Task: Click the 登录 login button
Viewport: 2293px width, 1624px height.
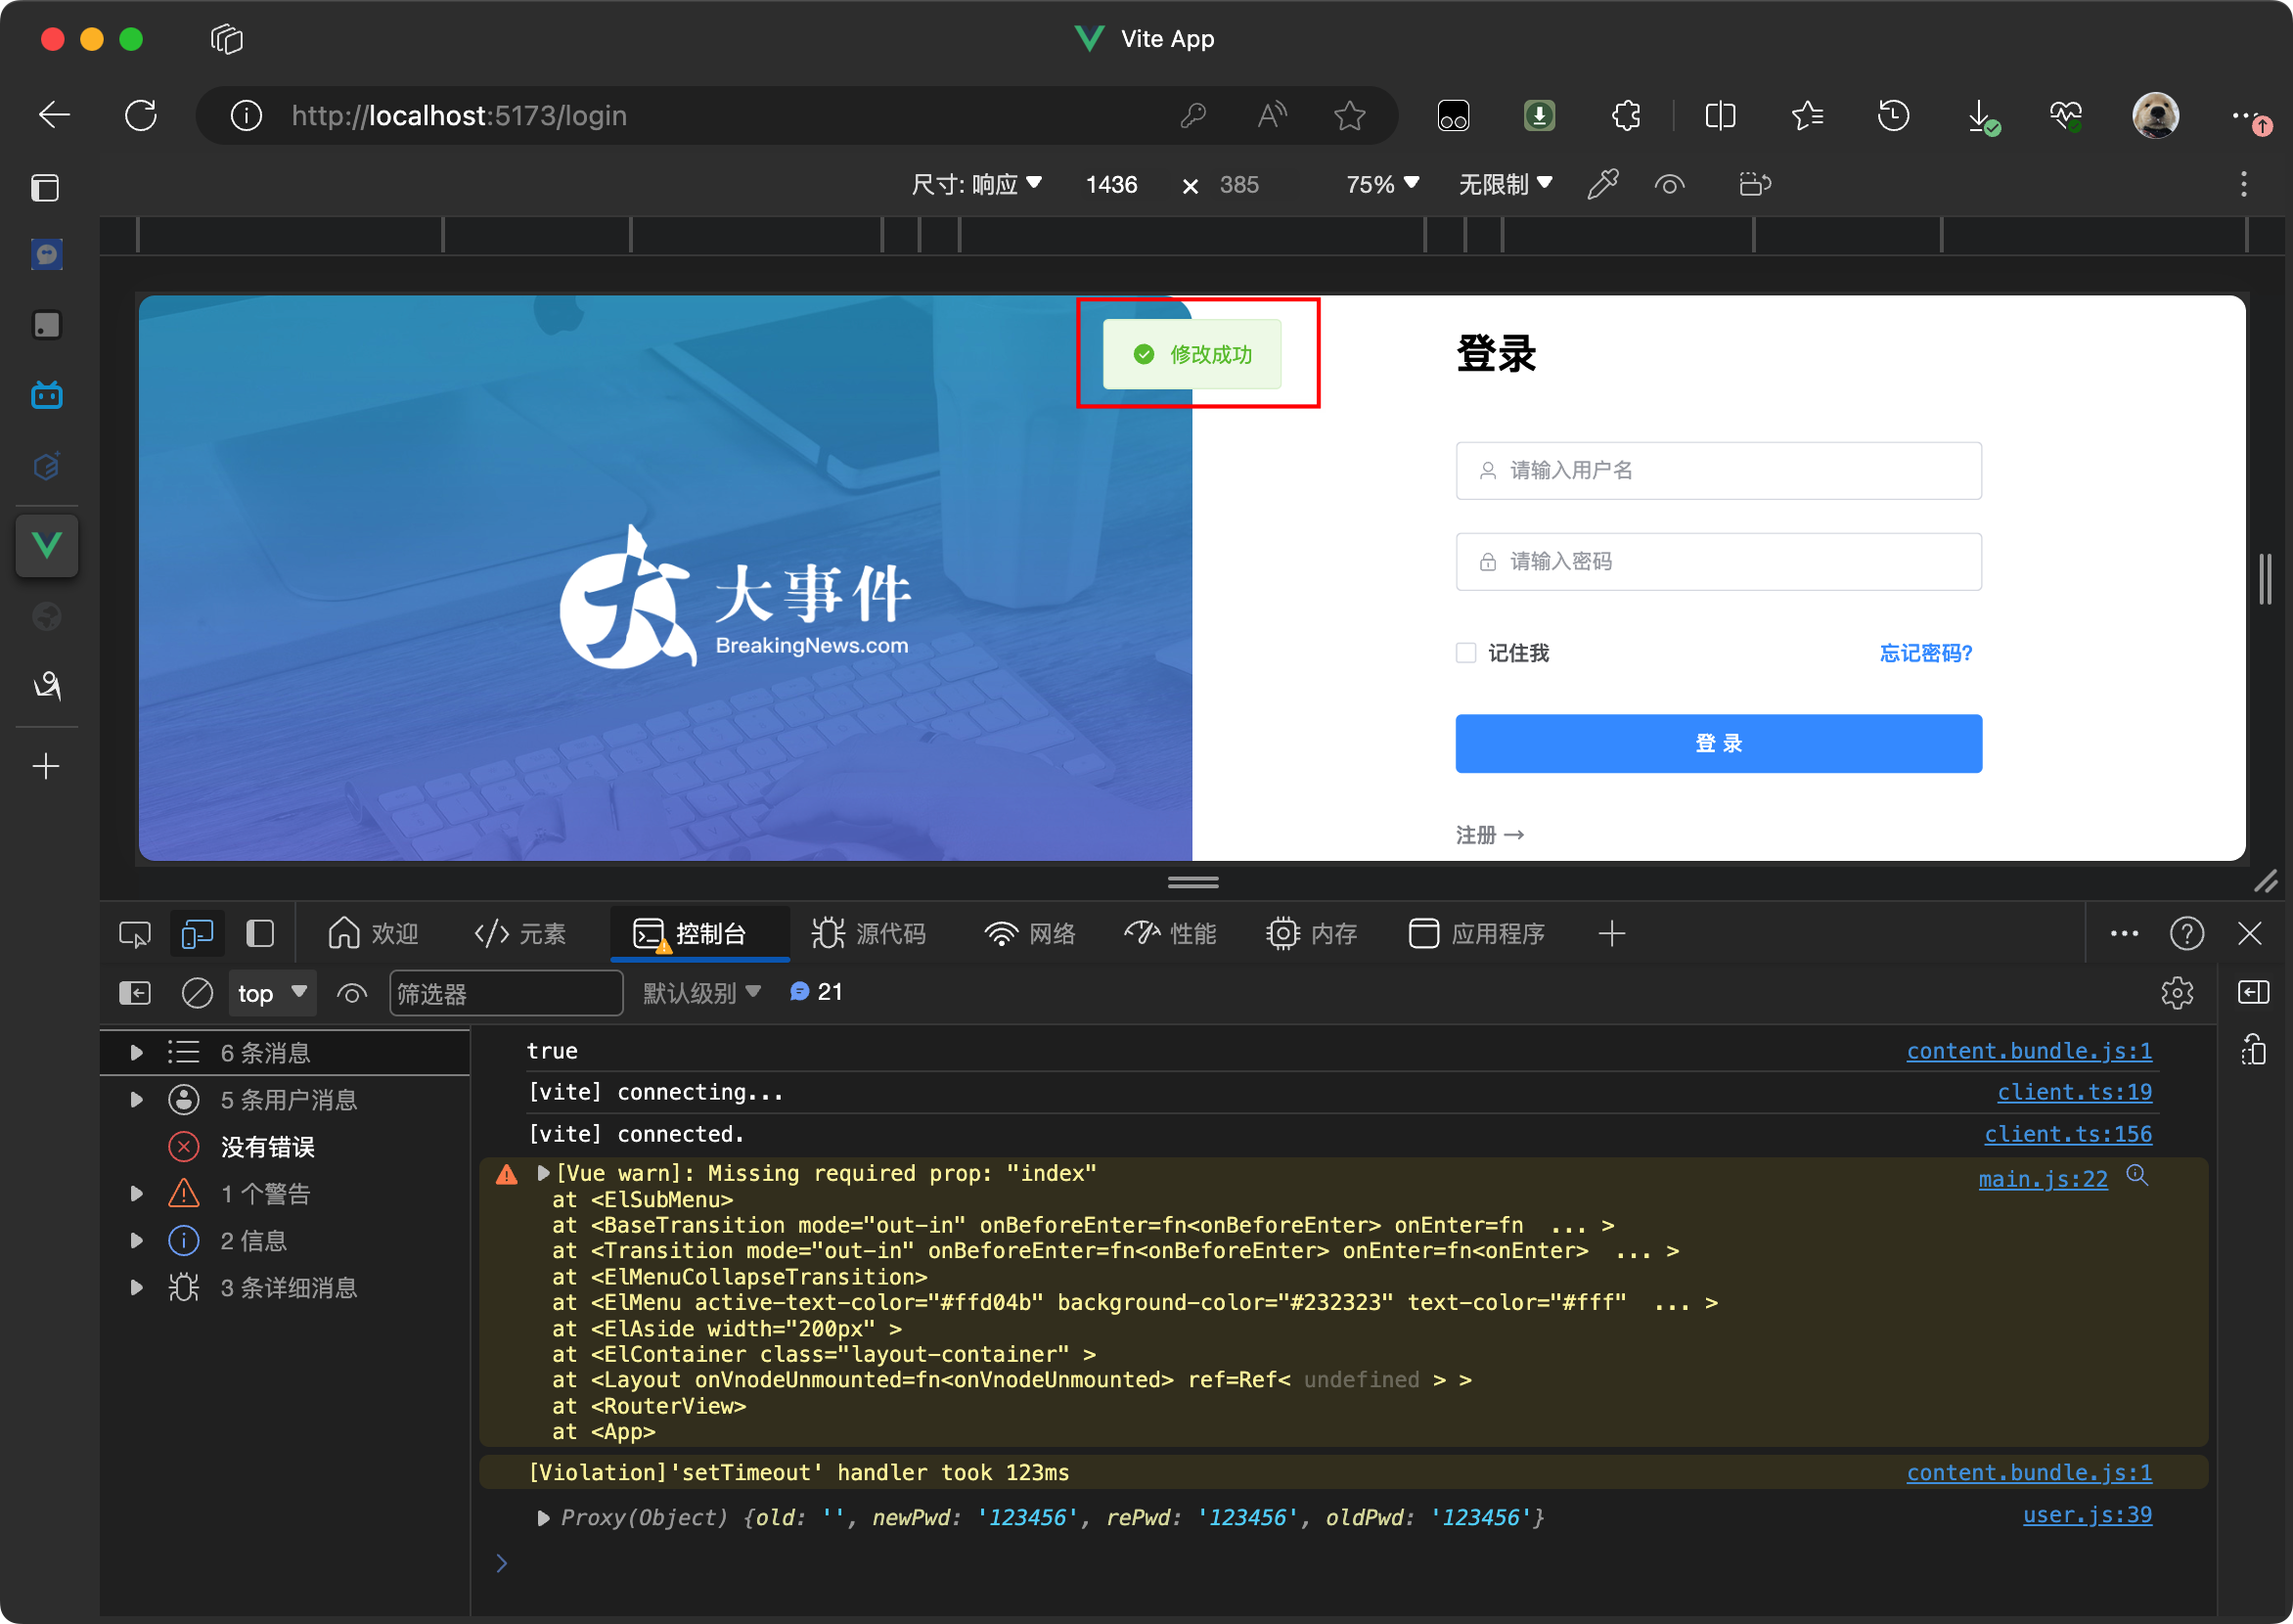Action: 1716,743
